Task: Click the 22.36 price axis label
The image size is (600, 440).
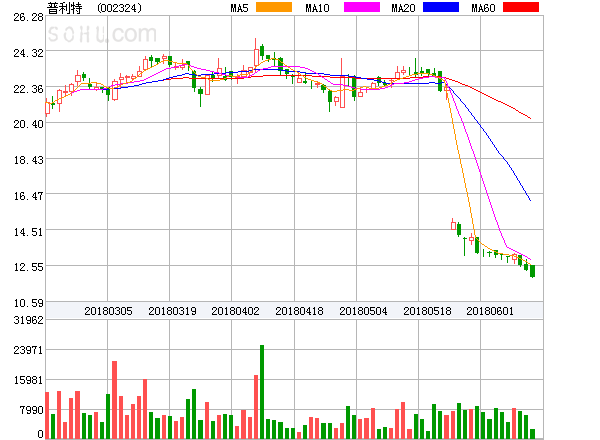Action: (28, 89)
